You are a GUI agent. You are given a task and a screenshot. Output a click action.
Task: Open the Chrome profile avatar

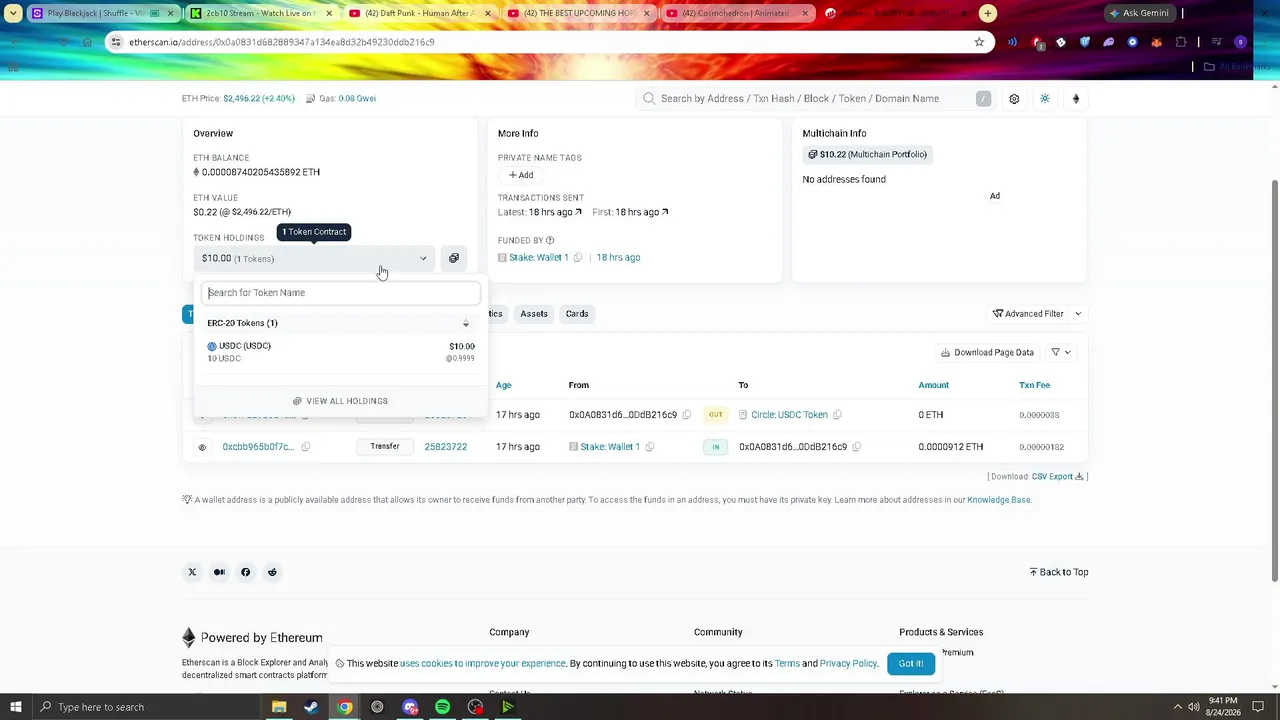[1241, 42]
